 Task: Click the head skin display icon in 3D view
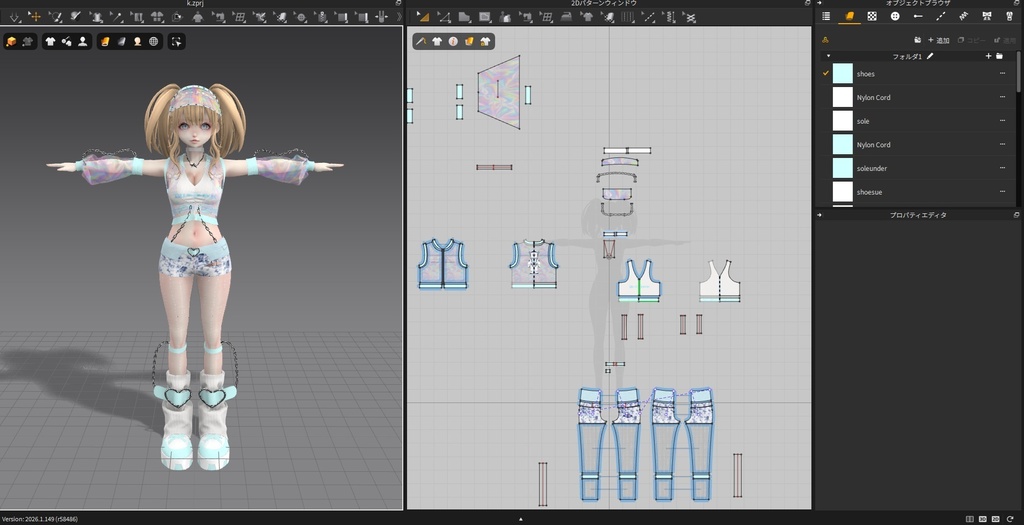pos(138,42)
